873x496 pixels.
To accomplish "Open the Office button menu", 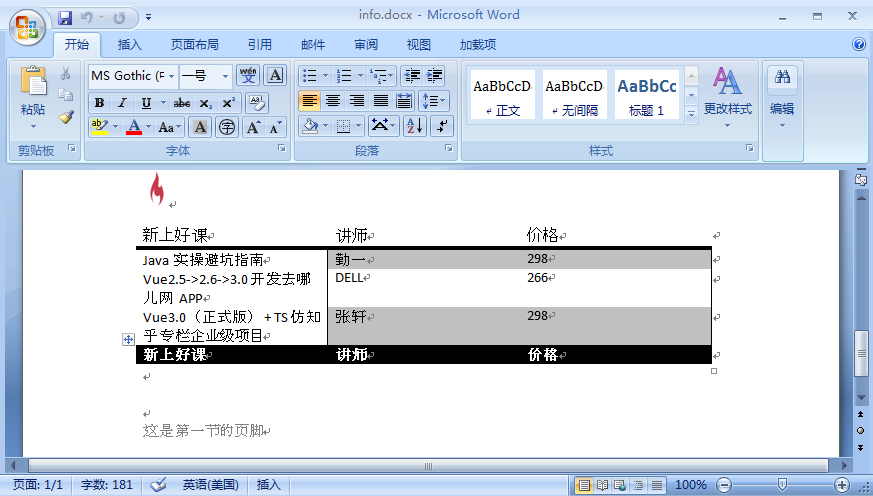I will coord(27,27).
